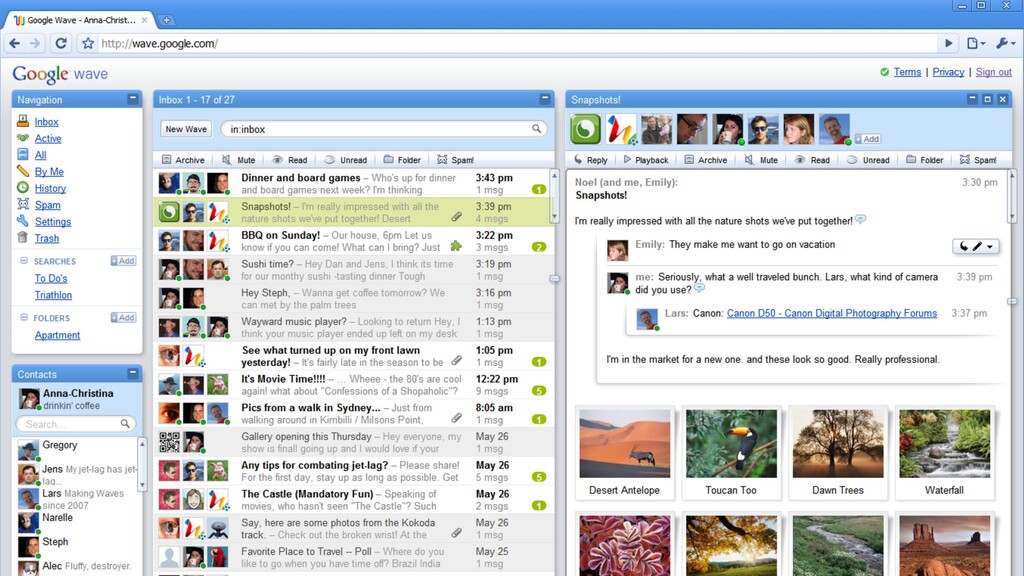Mute the Snapshots wave
The image size is (1024, 576).
761,160
